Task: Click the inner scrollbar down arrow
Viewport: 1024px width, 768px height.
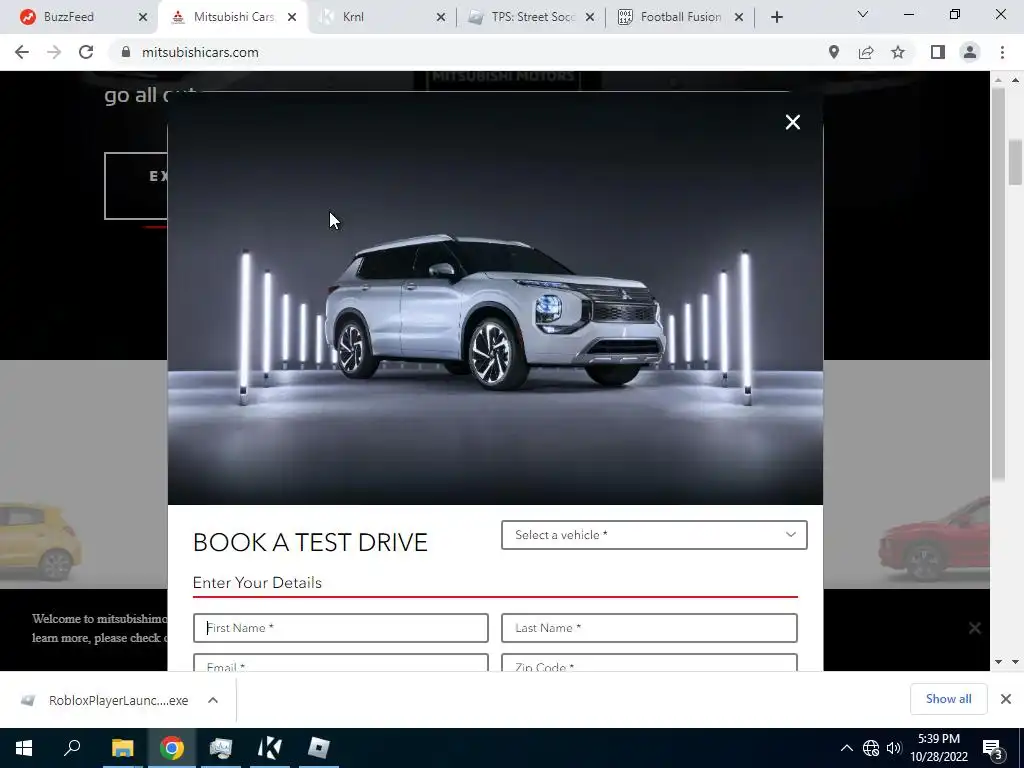Action: point(997,662)
